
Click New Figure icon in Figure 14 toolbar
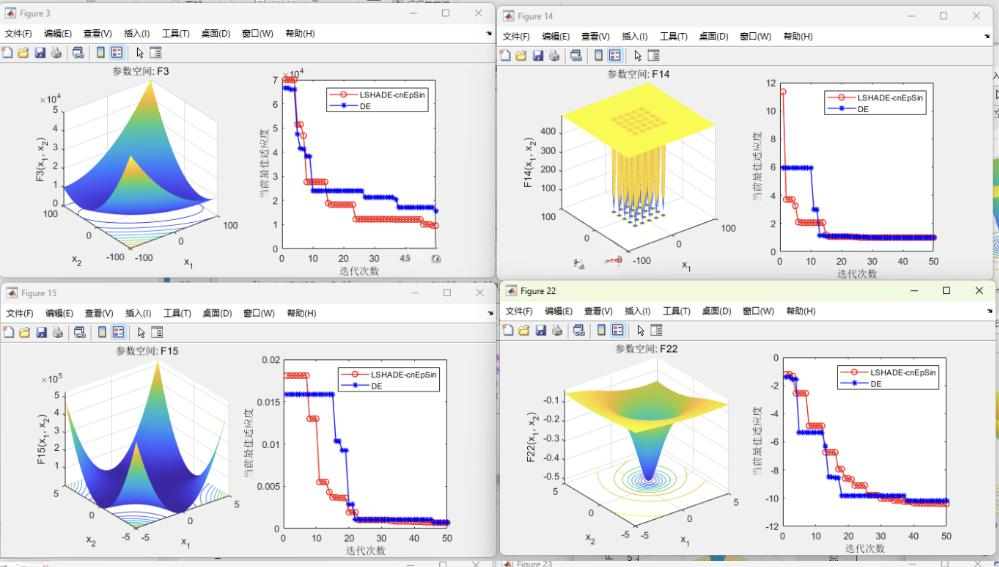click(505, 55)
